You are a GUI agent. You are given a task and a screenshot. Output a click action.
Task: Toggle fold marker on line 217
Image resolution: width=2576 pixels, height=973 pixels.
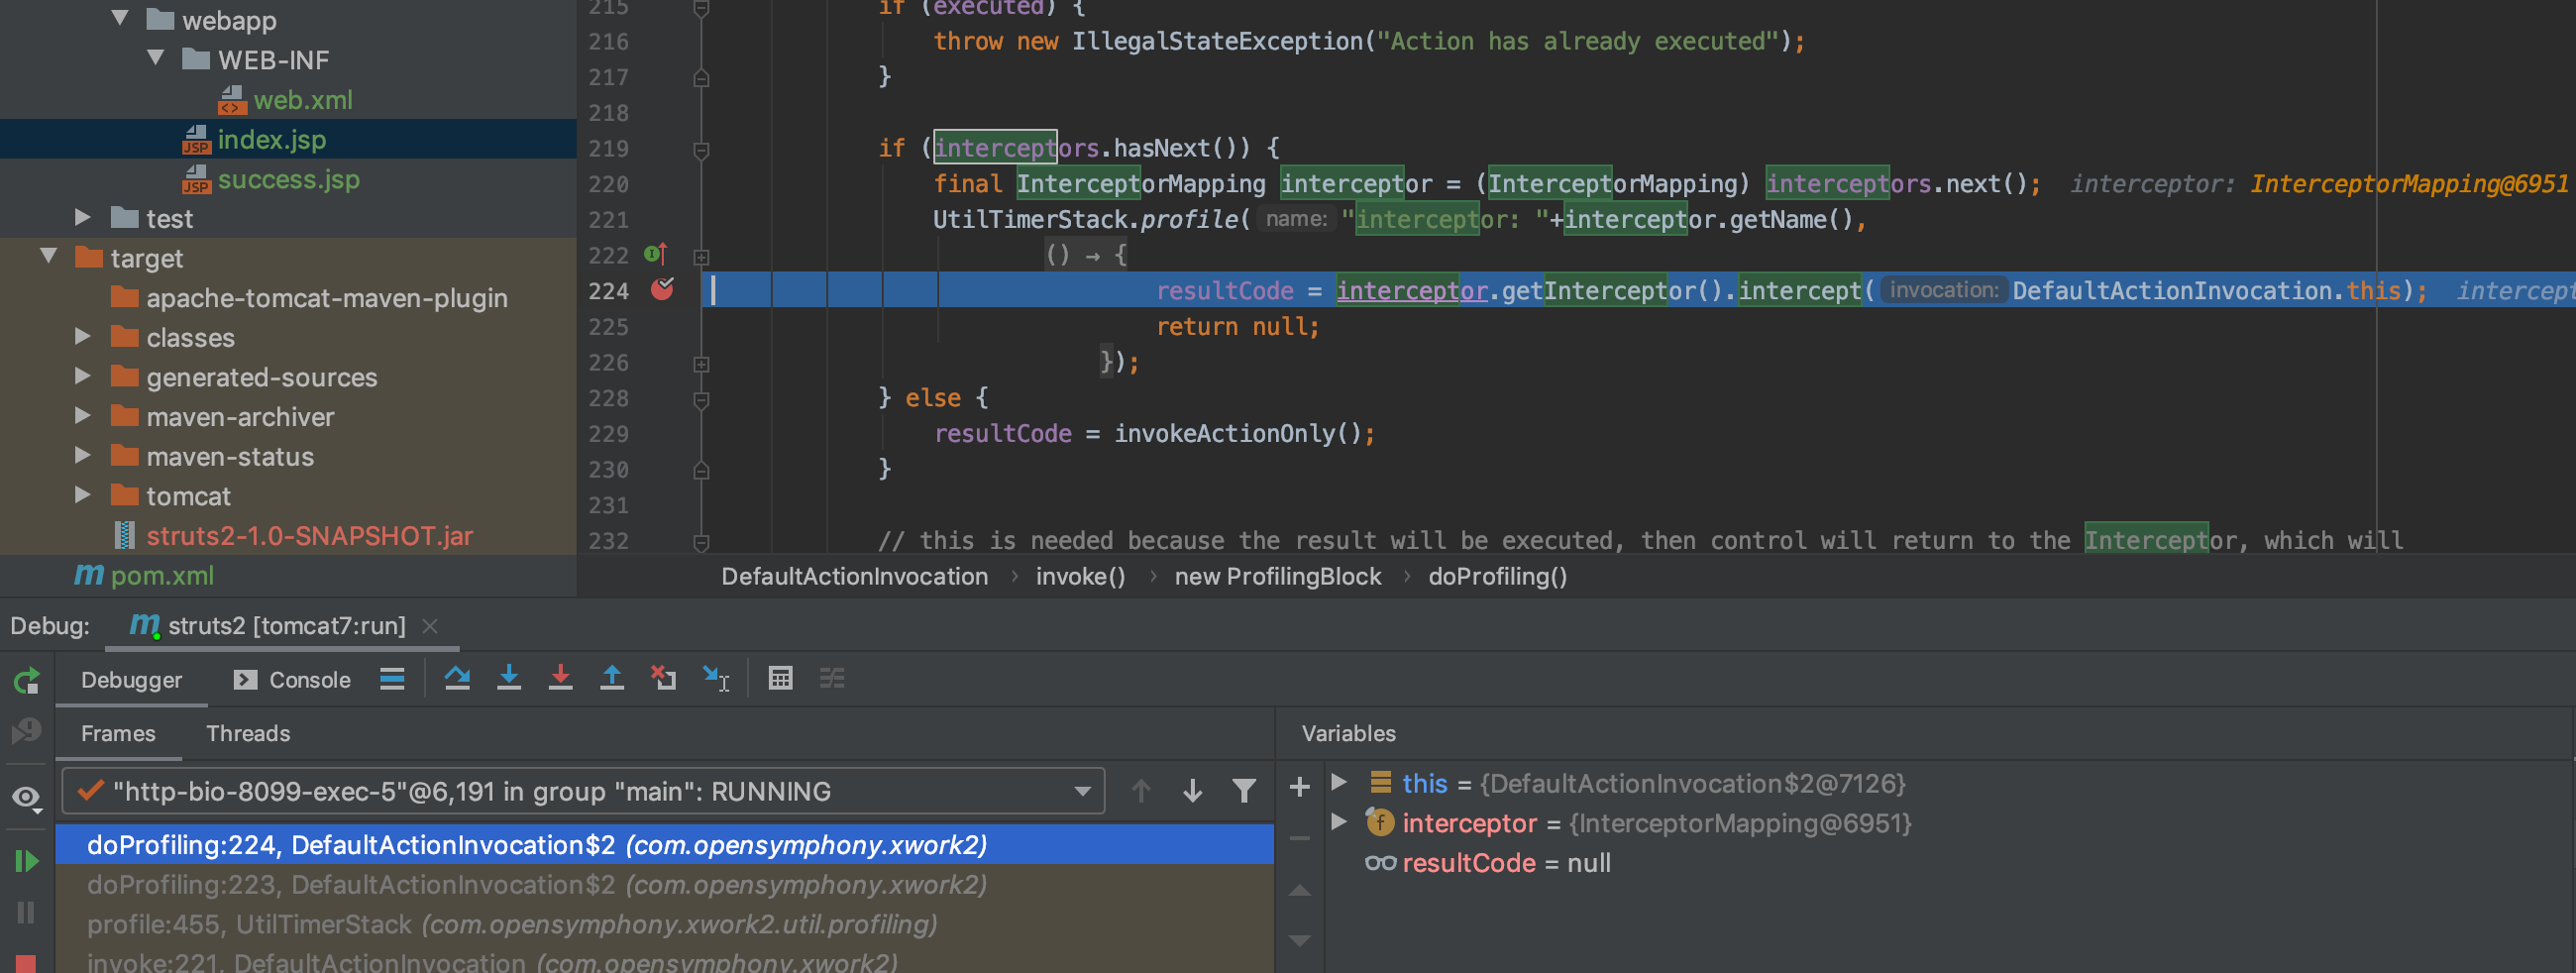click(x=701, y=78)
